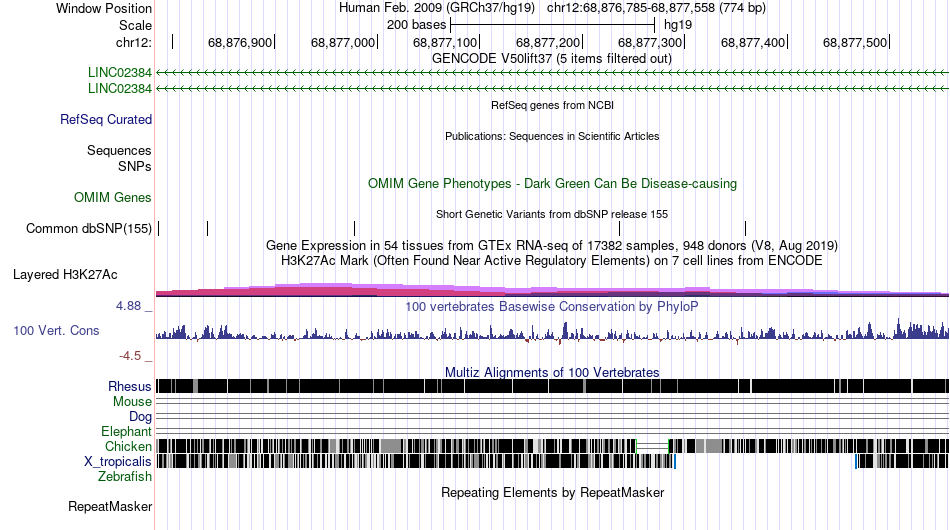Image resolution: width=950 pixels, height=530 pixels.
Task: Click the RepeatMasker track label
Action: 110,506
